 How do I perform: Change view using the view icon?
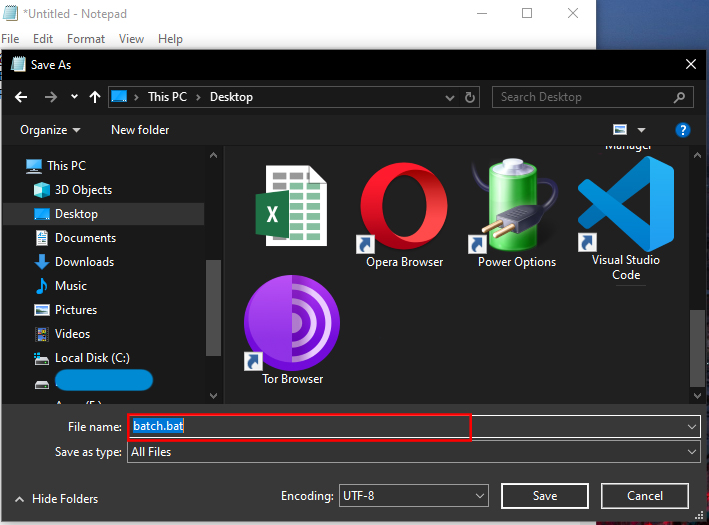click(620, 130)
